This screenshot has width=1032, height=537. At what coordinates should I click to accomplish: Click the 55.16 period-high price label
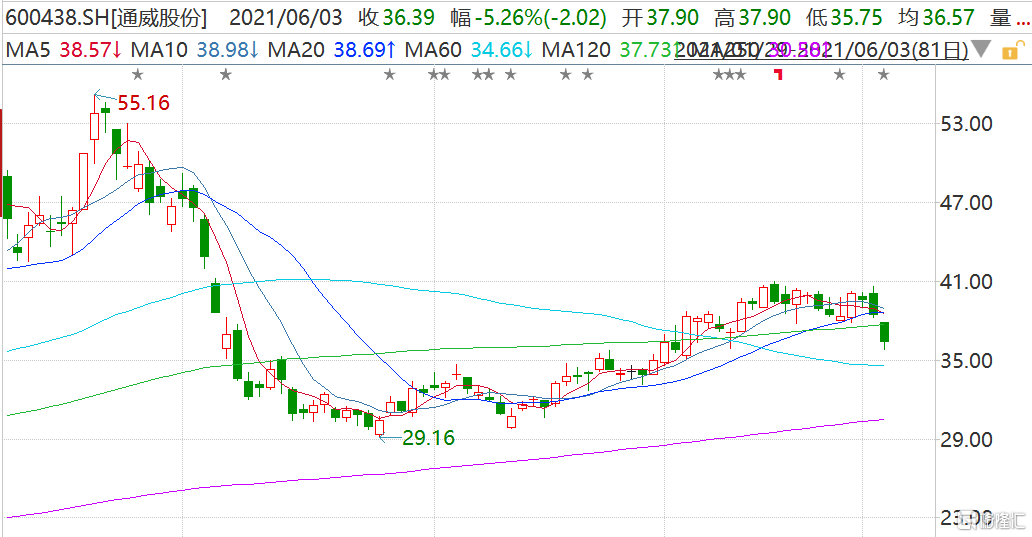(x=143, y=103)
